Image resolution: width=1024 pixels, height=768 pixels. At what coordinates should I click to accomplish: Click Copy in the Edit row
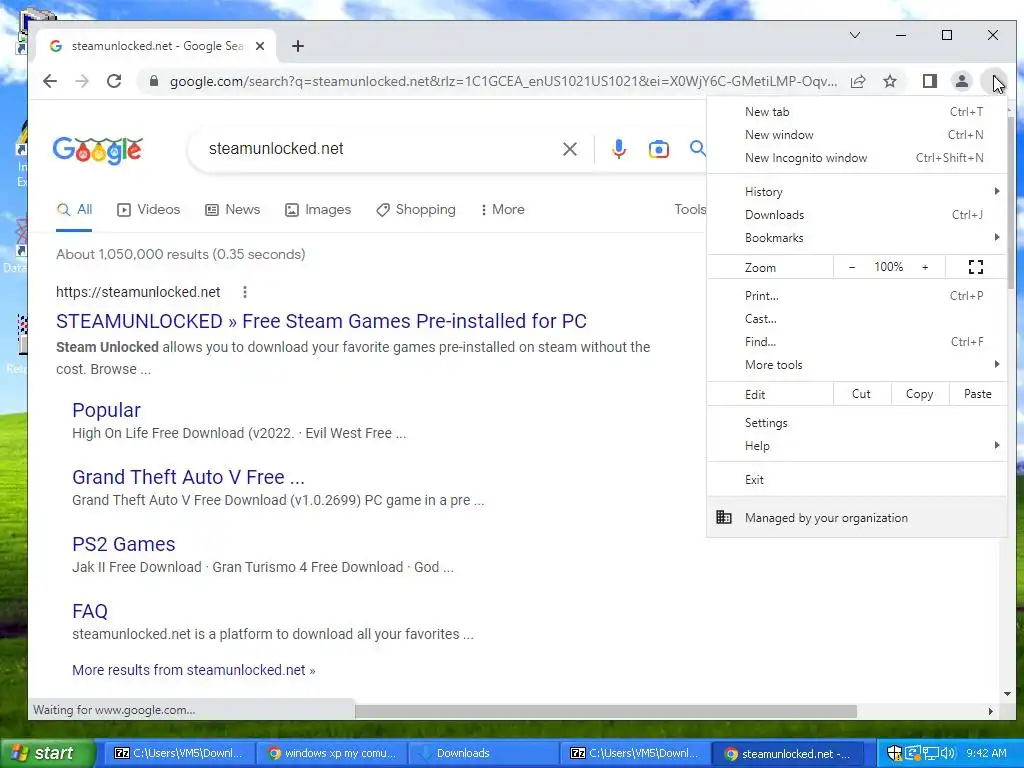(919, 394)
